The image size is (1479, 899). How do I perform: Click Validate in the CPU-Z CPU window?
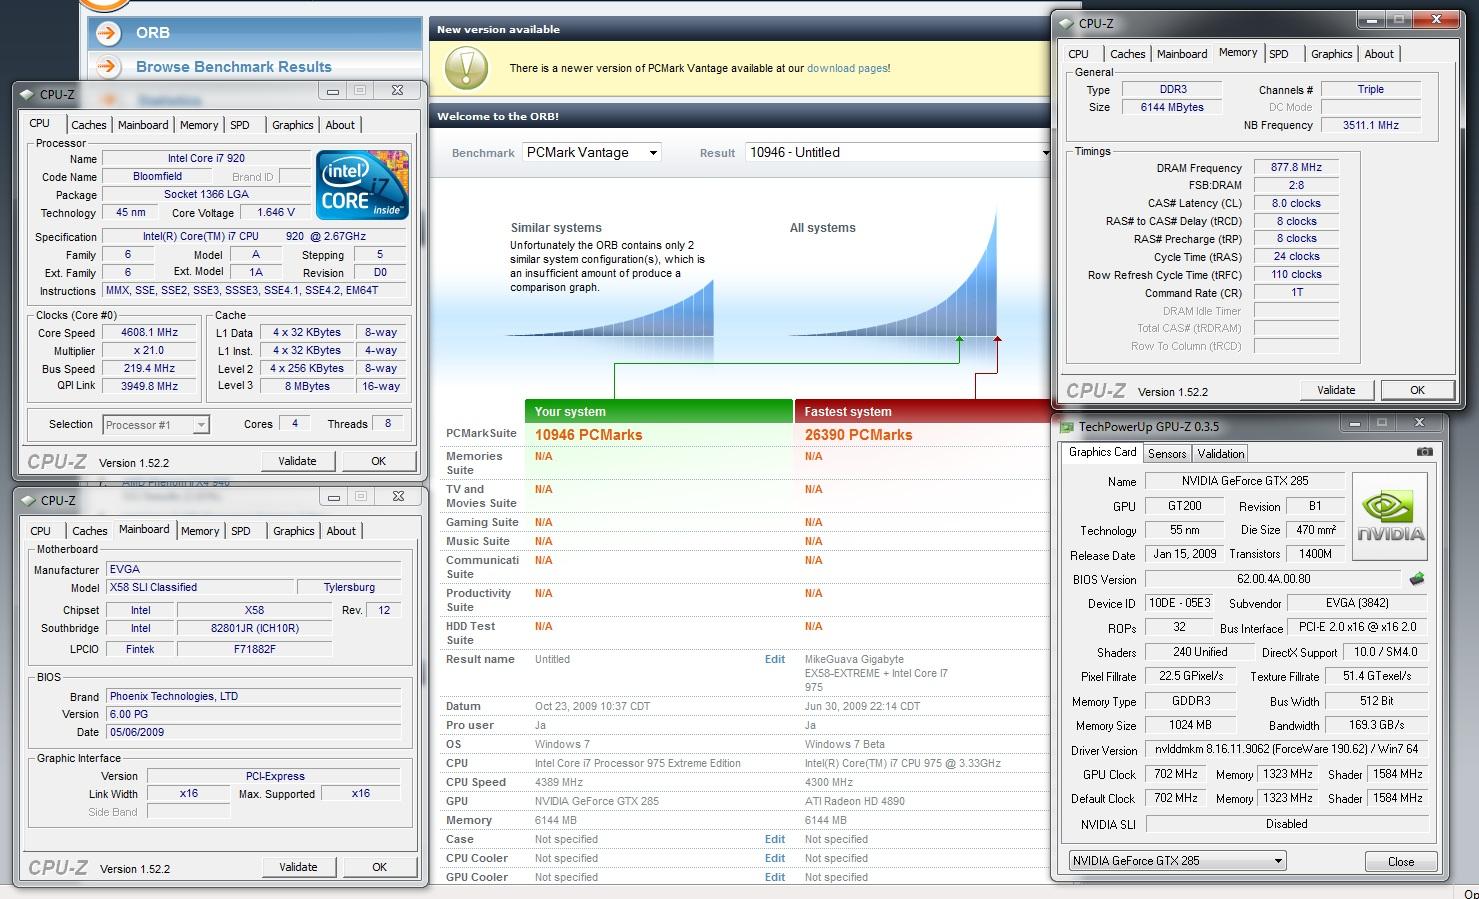(x=297, y=461)
